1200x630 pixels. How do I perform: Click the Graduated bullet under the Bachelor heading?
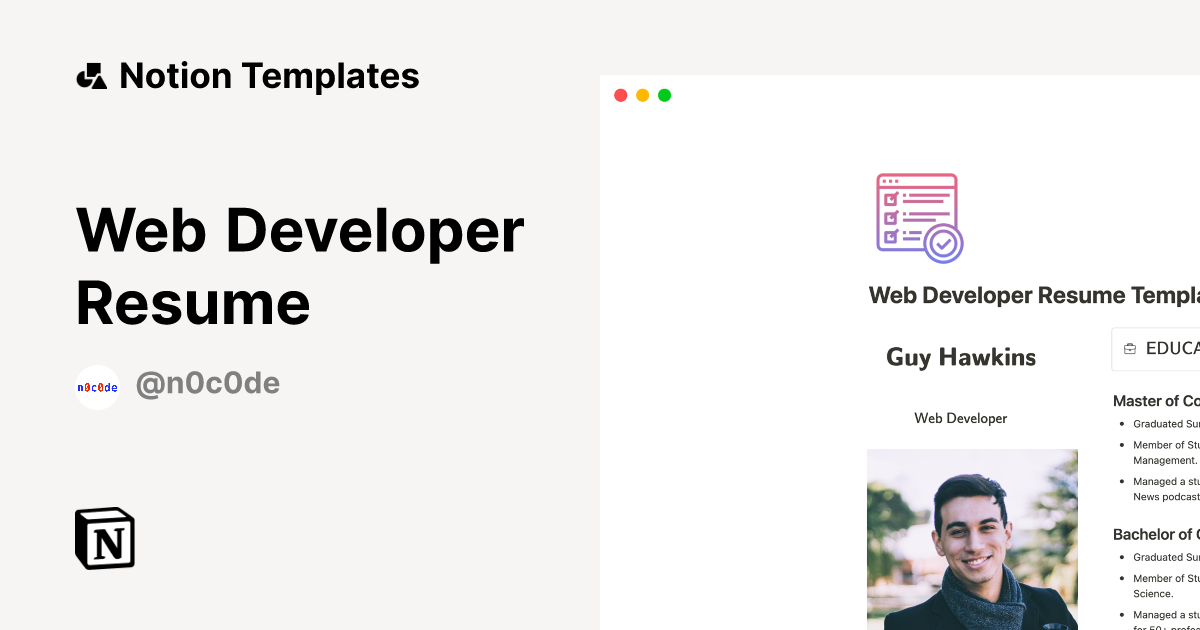[1165, 557]
